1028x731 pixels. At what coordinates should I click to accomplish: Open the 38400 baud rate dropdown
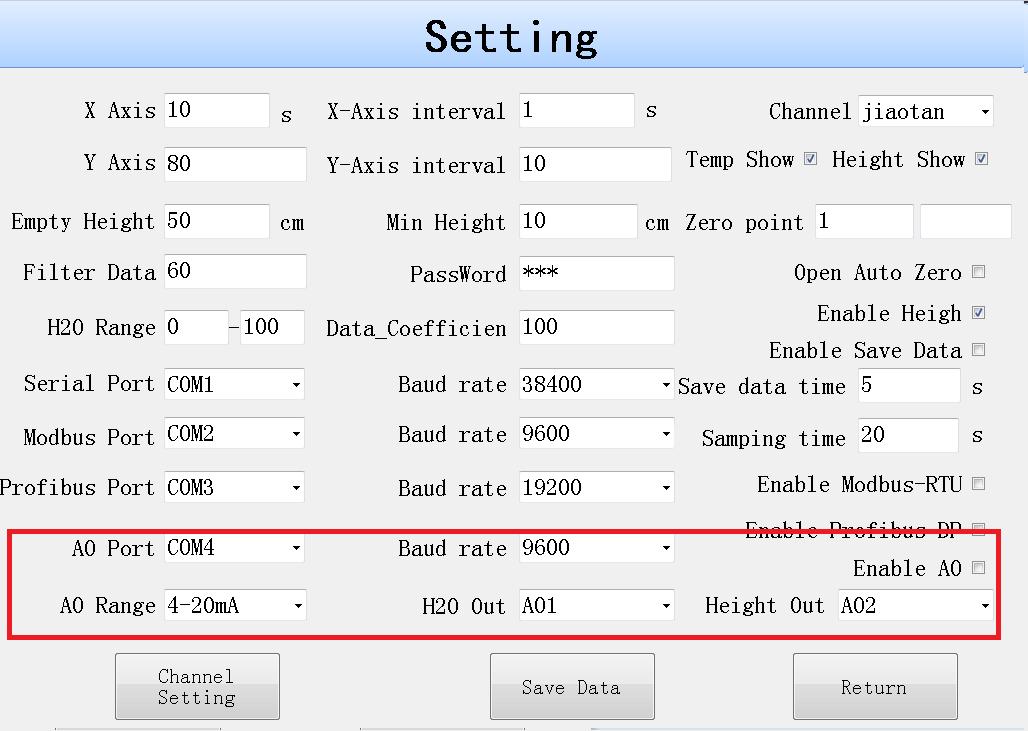(596, 384)
